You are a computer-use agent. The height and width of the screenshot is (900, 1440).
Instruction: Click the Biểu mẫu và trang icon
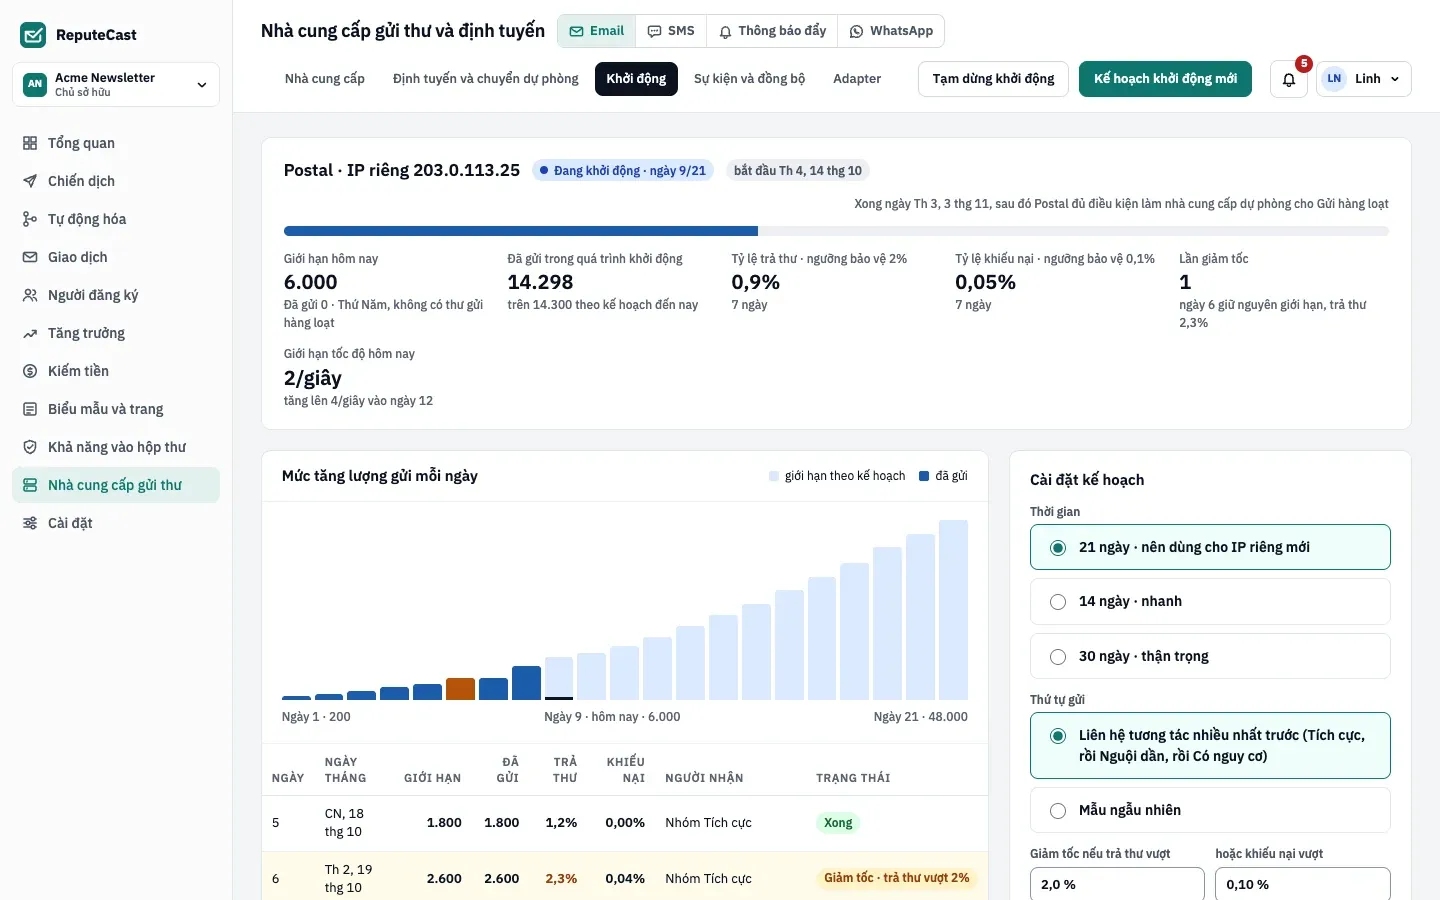[30, 409]
